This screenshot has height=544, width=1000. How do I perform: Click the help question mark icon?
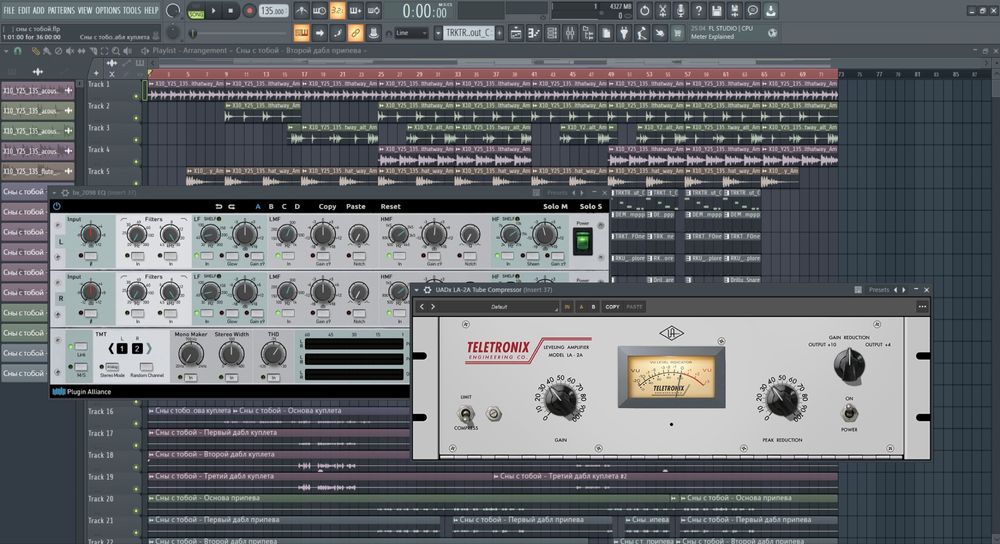click(x=698, y=10)
